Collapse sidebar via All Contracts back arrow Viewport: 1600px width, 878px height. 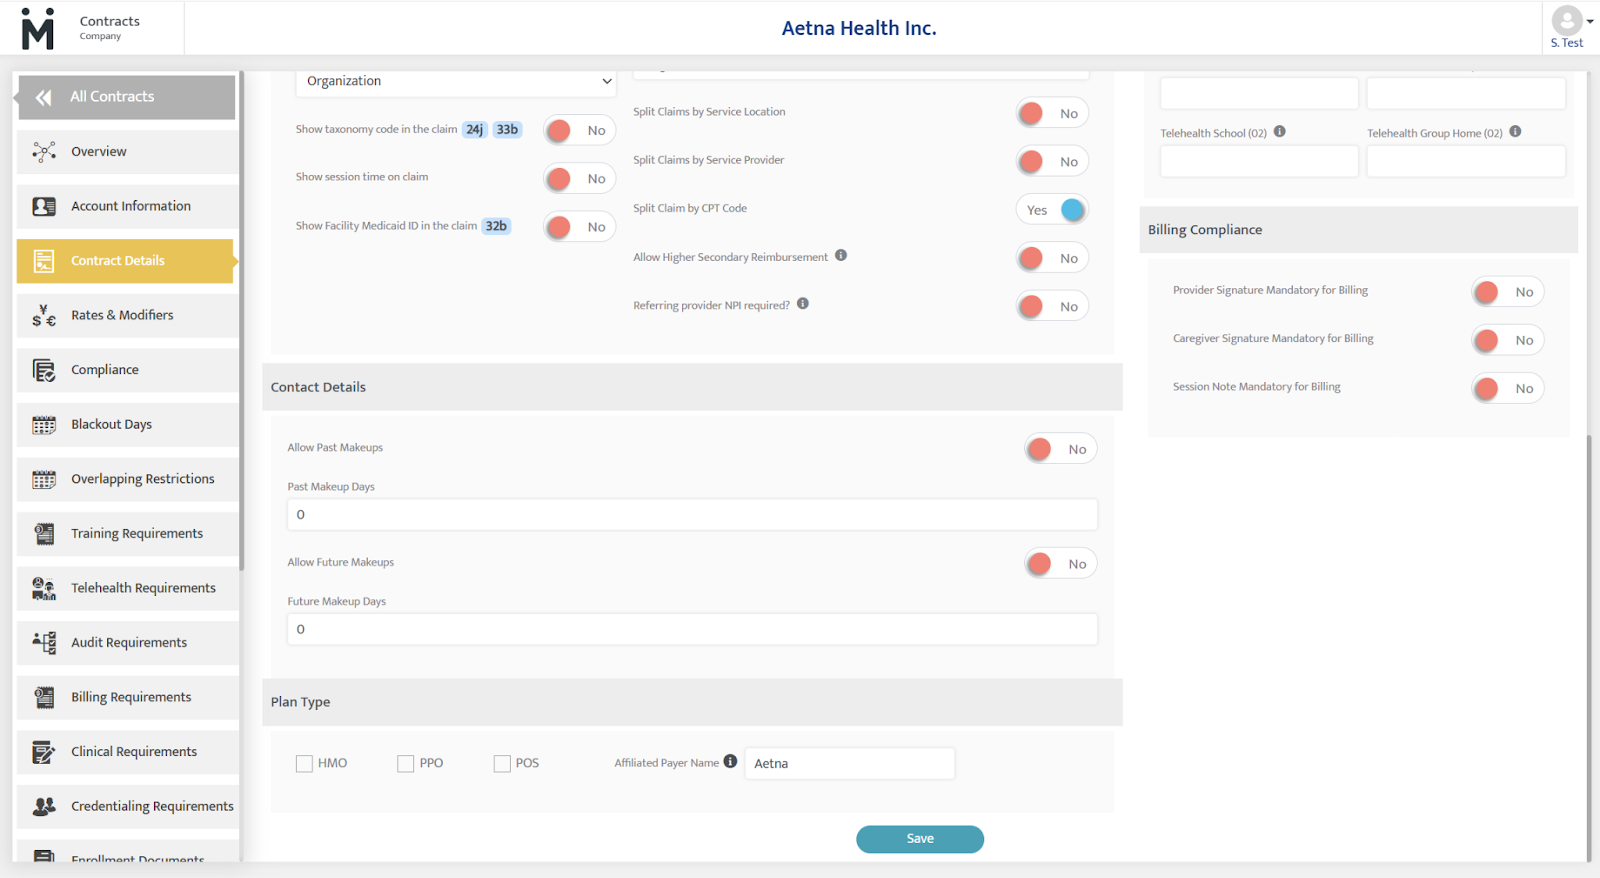[44, 97]
